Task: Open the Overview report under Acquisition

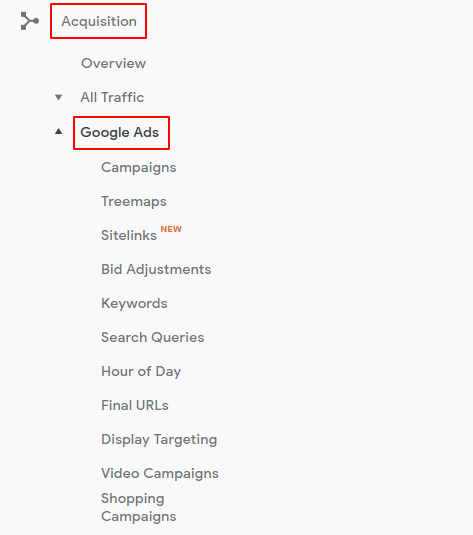Action: 113,63
